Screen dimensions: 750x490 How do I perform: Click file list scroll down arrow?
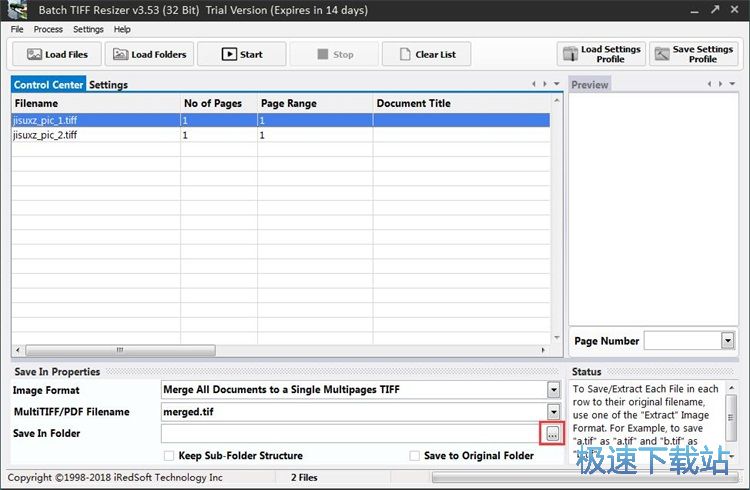click(x=557, y=338)
